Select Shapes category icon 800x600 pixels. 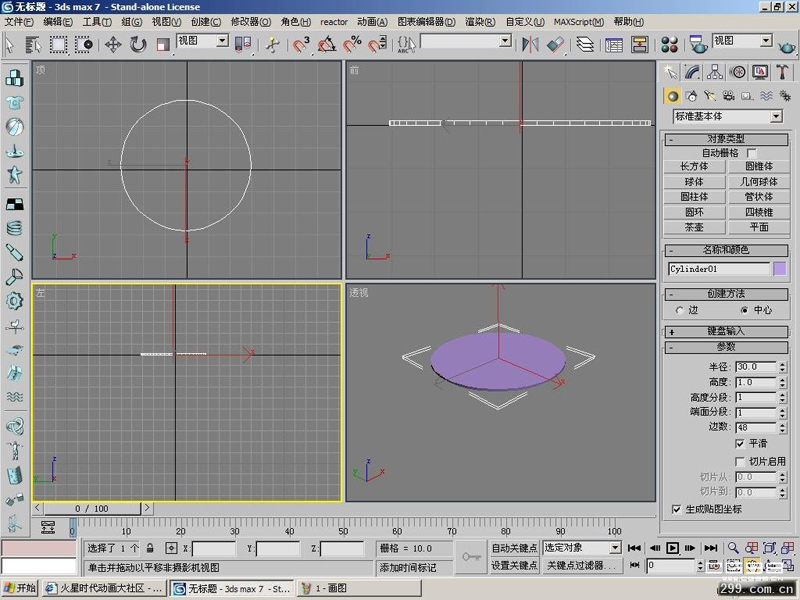tap(691, 96)
